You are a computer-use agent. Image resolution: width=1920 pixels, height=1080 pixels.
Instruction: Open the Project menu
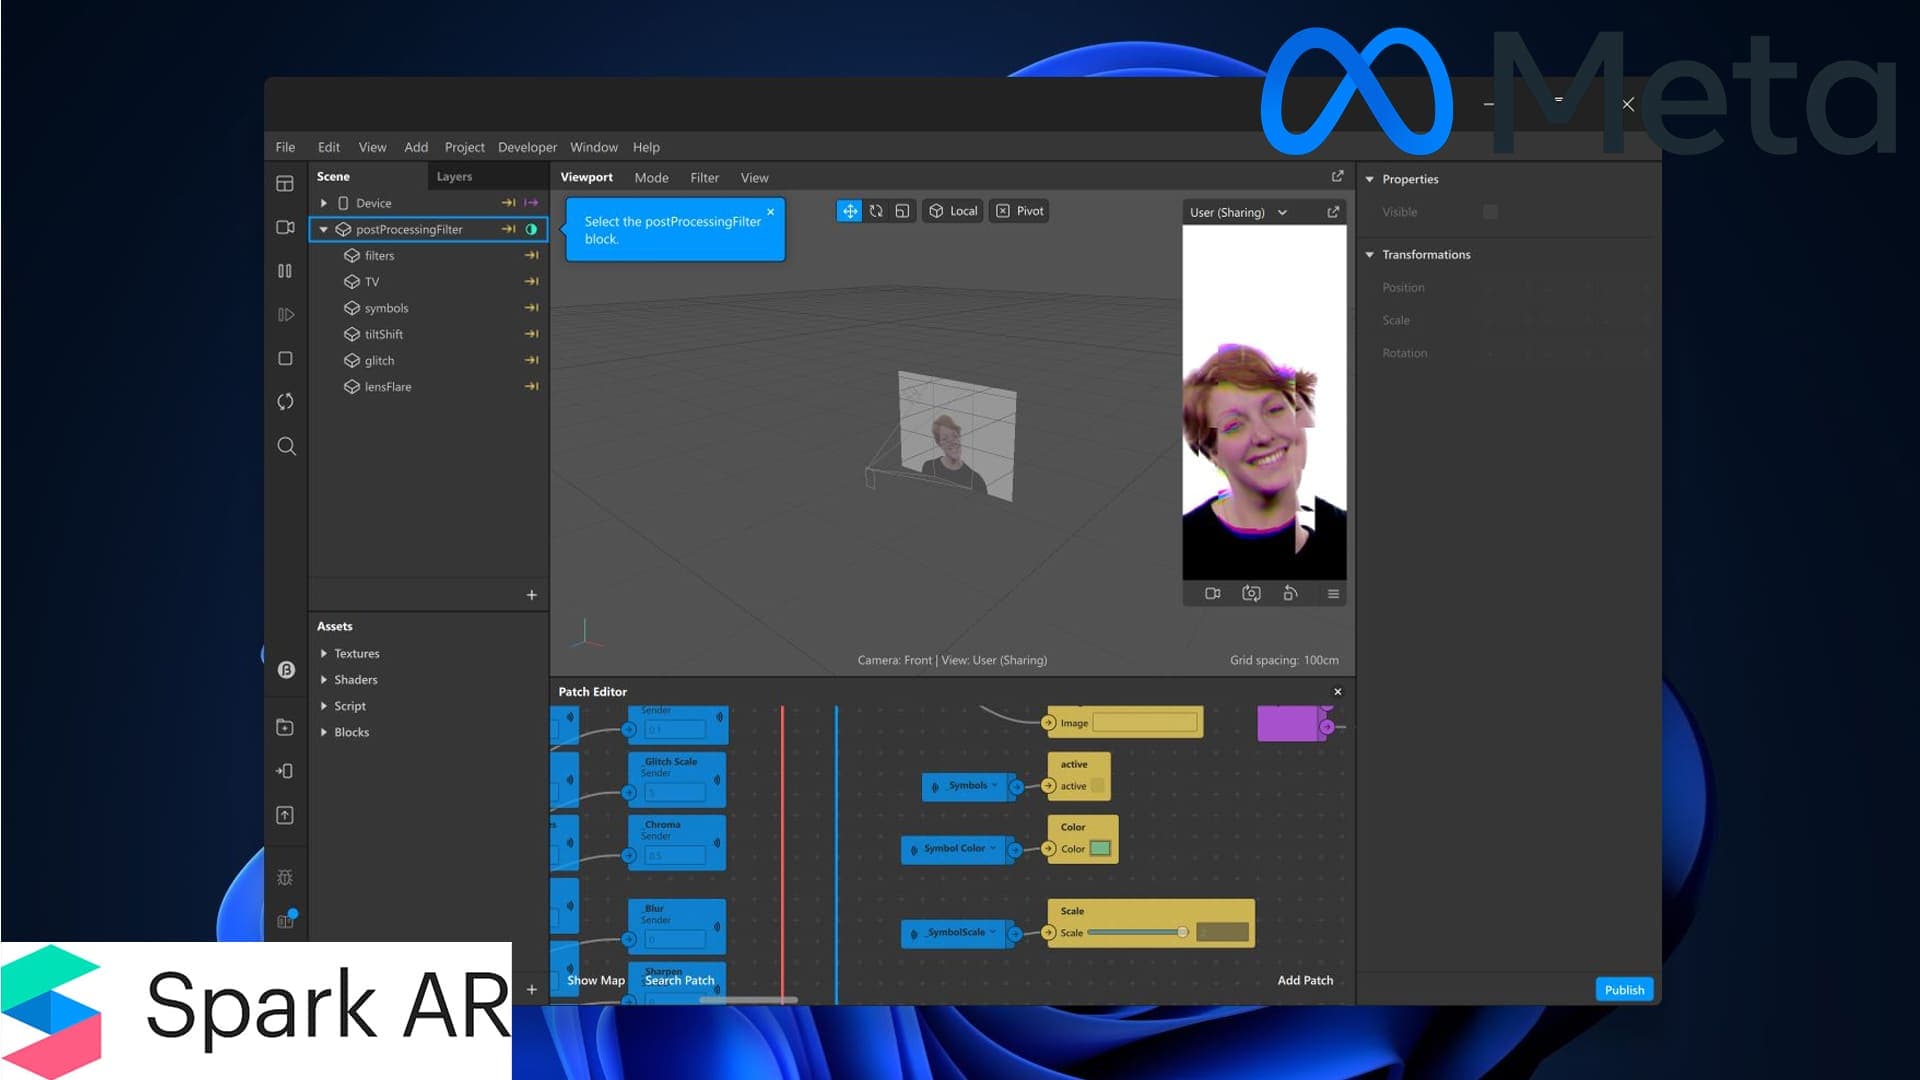(x=464, y=147)
